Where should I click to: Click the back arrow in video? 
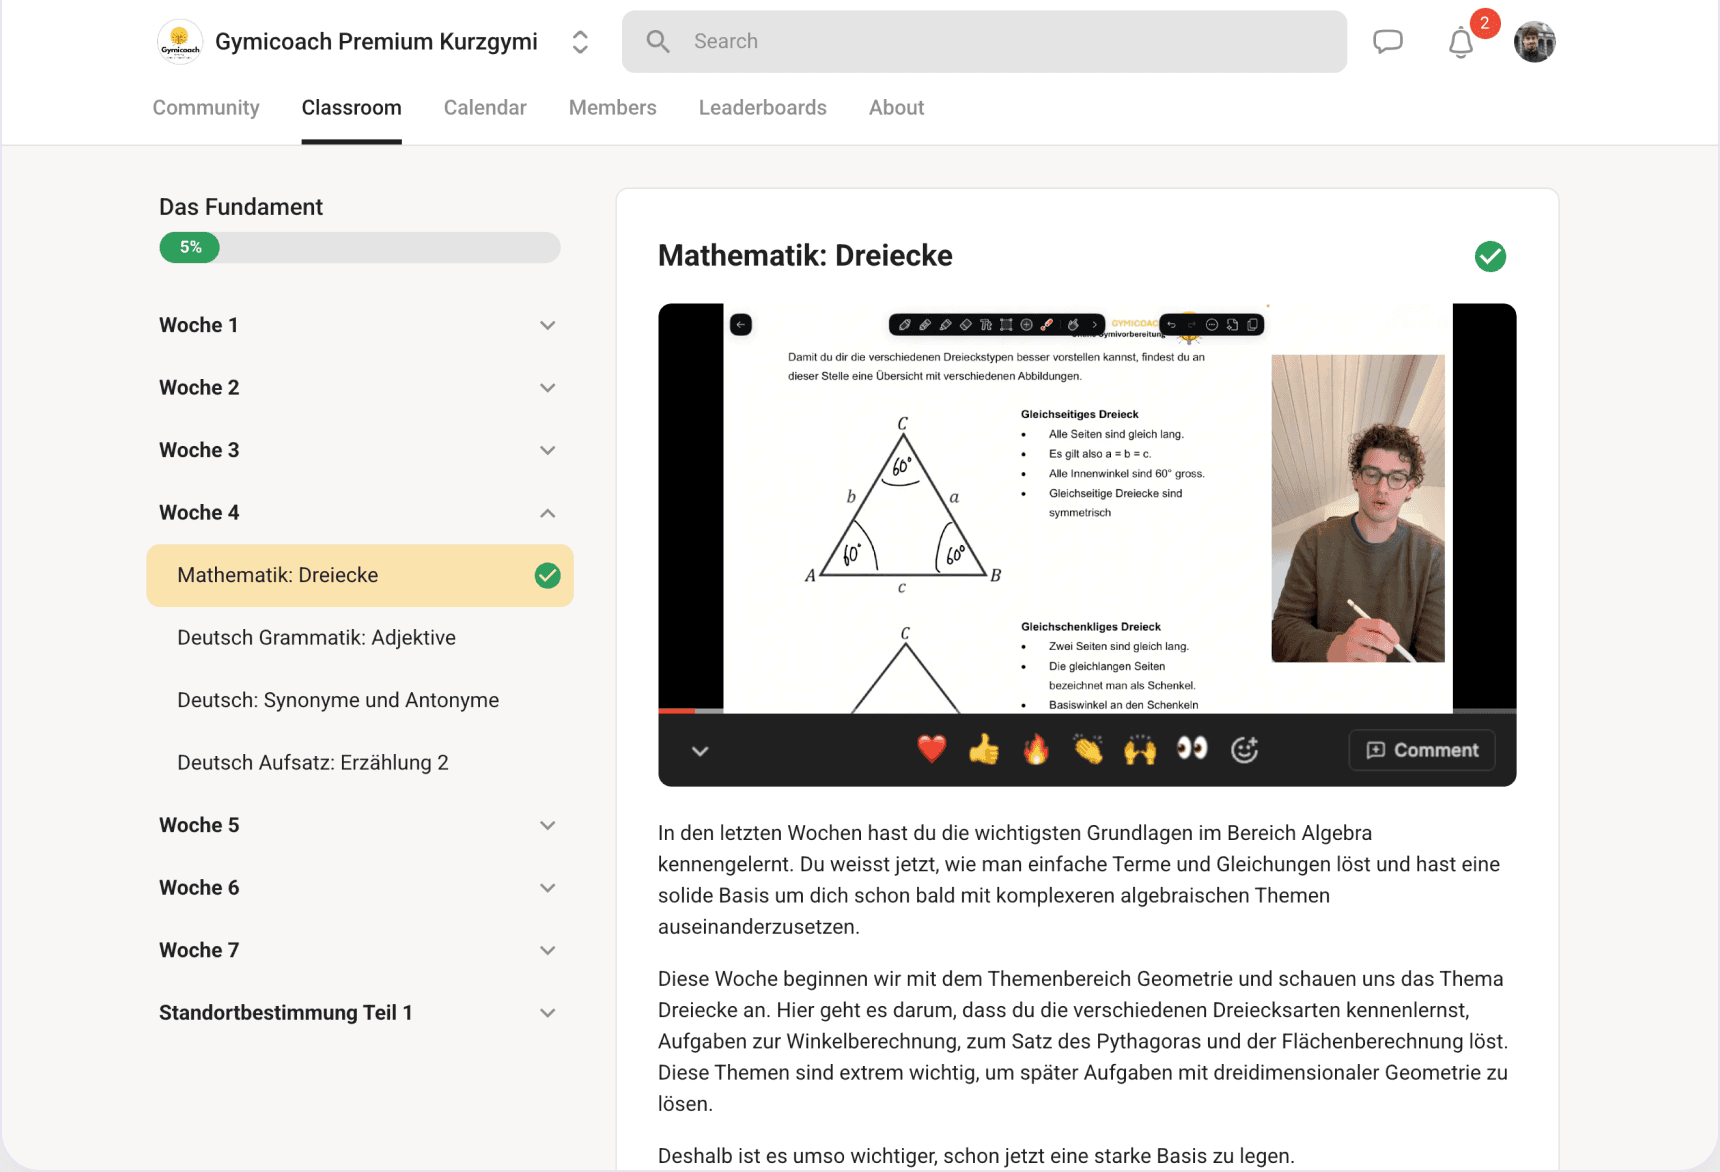click(x=741, y=324)
